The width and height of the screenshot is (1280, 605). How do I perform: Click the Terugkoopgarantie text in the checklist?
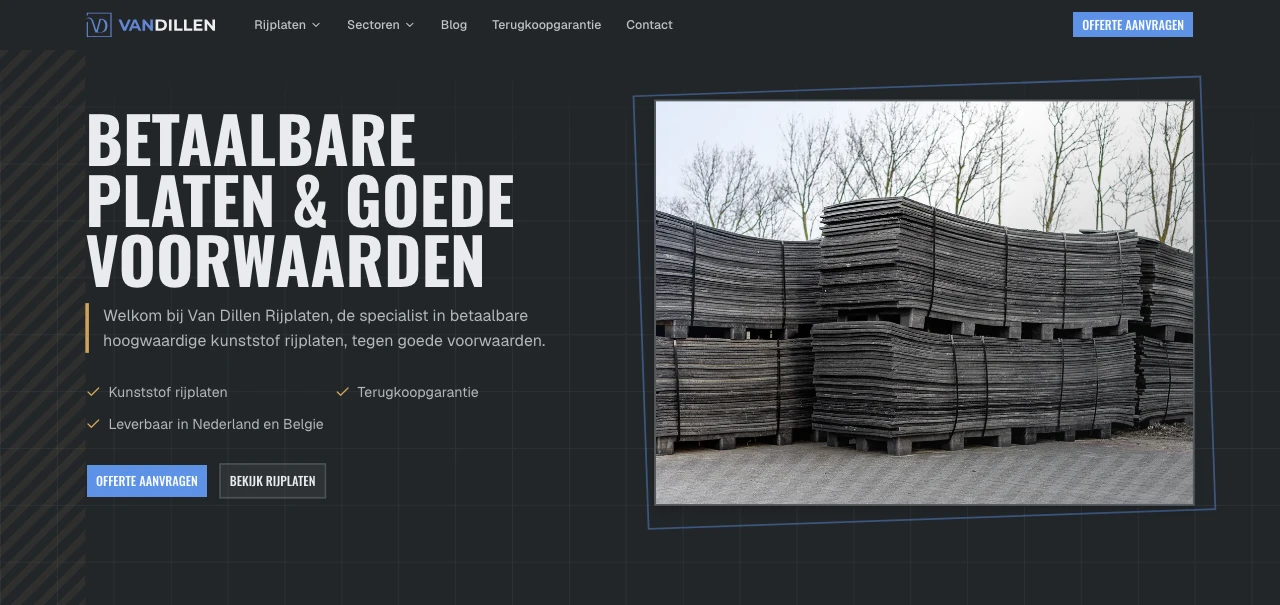pyautogui.click(x=418, y=392)
